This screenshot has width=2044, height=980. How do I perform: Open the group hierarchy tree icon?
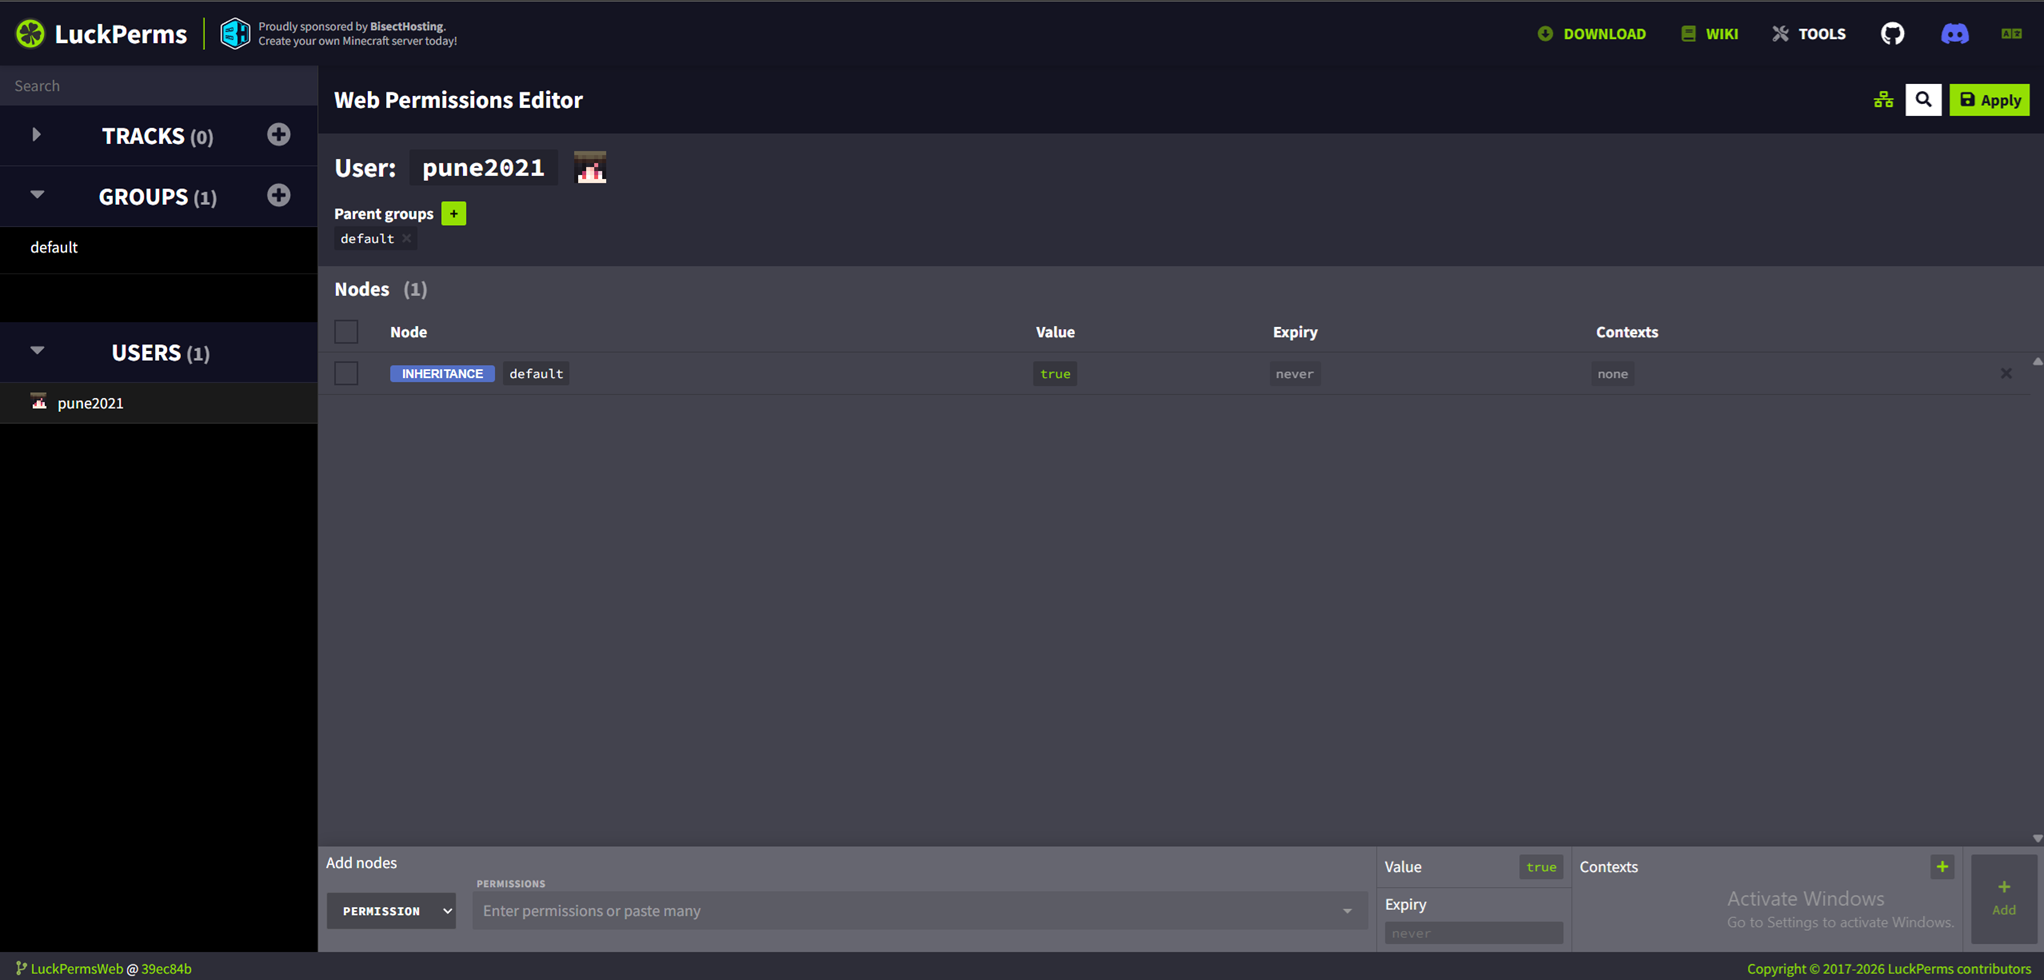(1883, 100)
